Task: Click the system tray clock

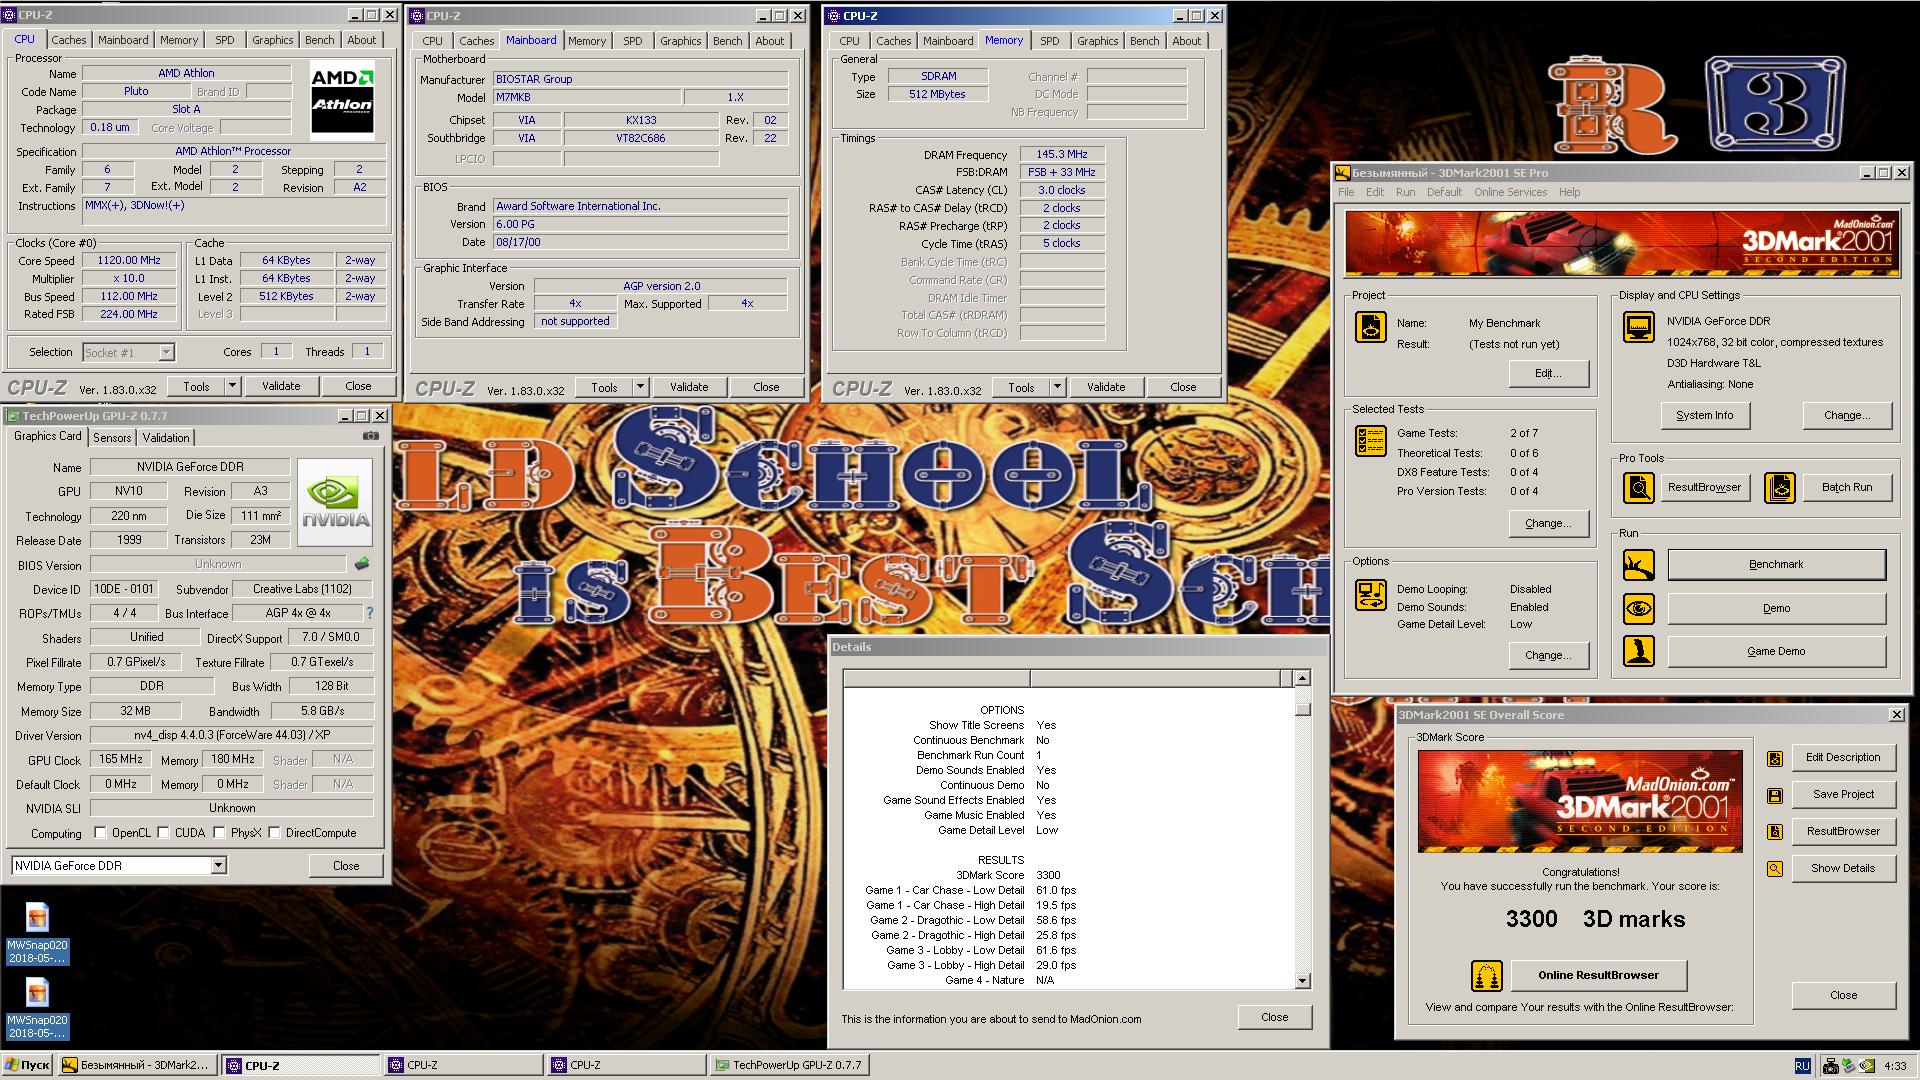Action: click(x=1894, y=1066)
